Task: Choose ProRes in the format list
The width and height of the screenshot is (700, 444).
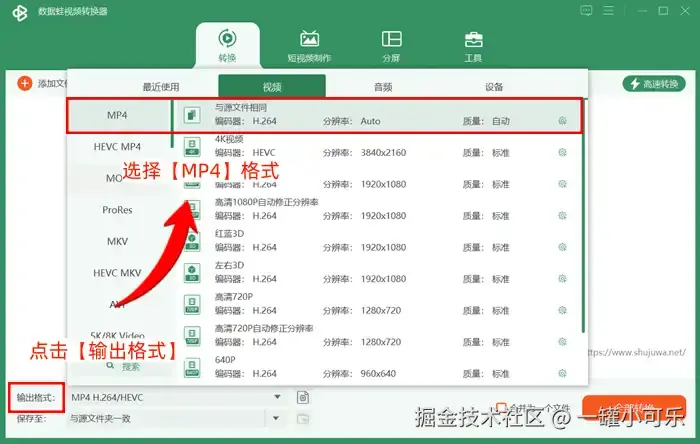Action: point(117,210)
